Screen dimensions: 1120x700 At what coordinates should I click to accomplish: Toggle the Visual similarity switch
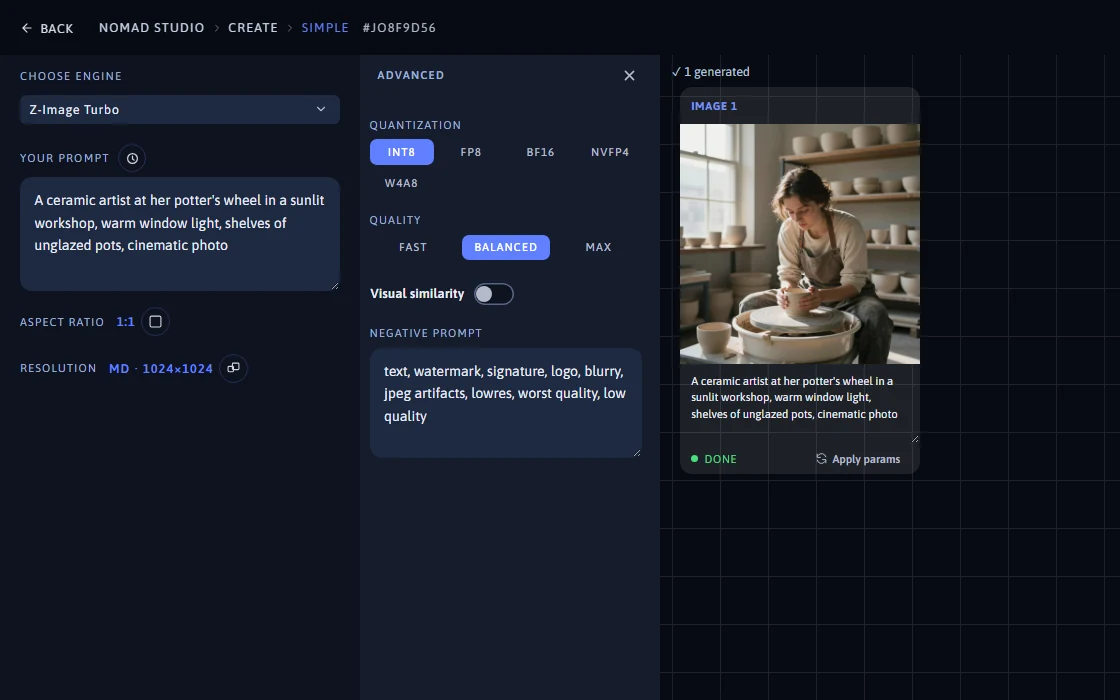[494, 294]
